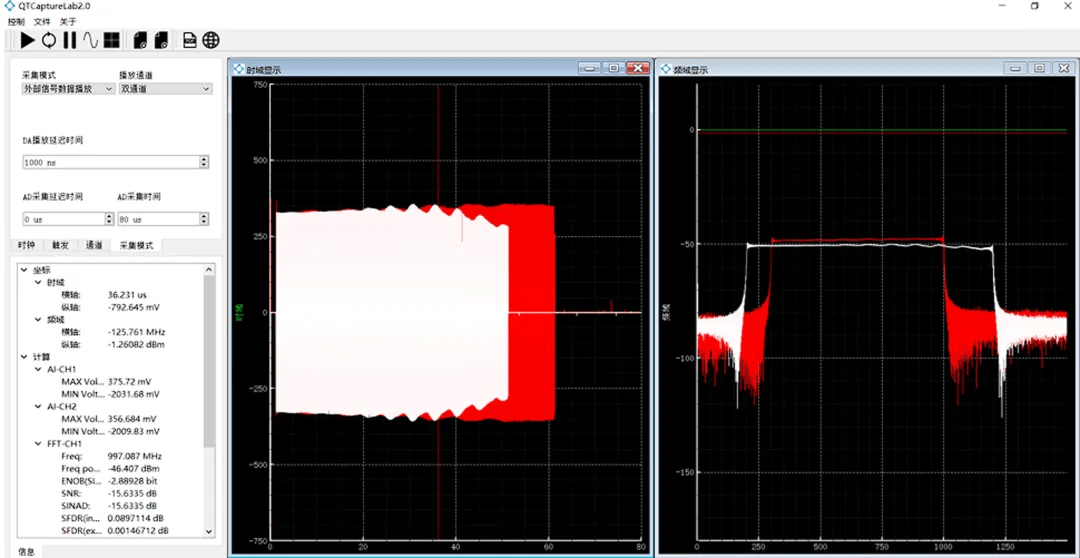This screenshot has width=1080, height=558.
Task: Click the first file settings icon
Action: click(x=140, y=40)
